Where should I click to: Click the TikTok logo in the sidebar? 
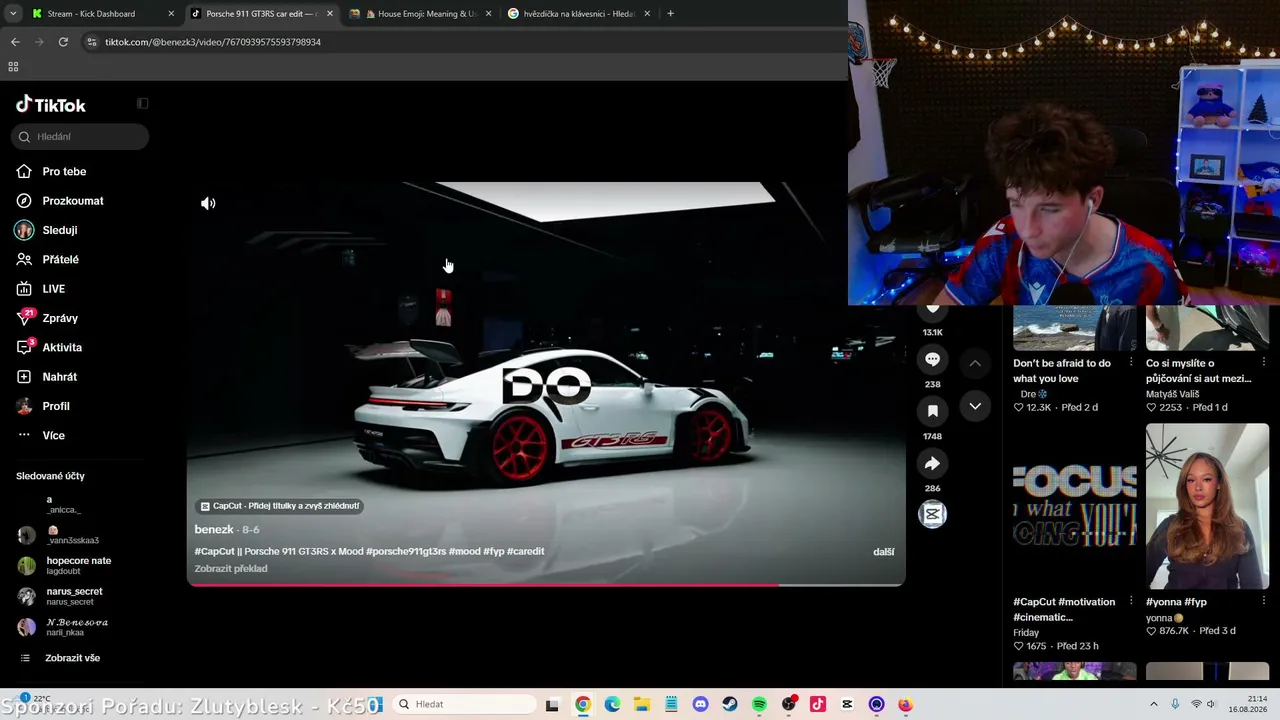pos(51,105)
